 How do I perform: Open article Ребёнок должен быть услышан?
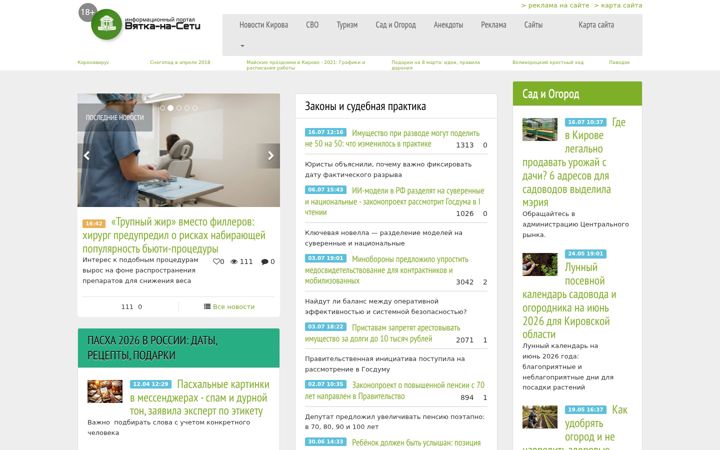tap(416, 443)
